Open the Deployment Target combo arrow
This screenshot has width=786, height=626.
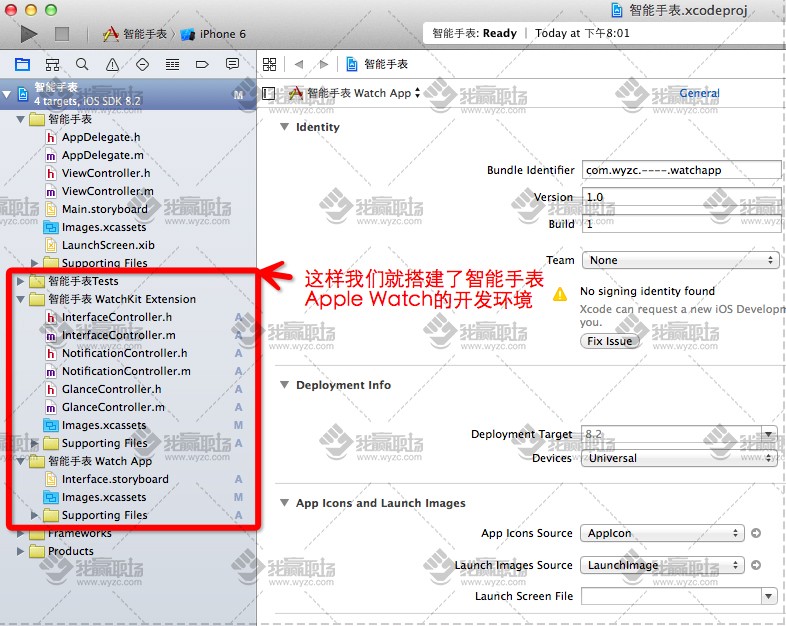(768, 434)
